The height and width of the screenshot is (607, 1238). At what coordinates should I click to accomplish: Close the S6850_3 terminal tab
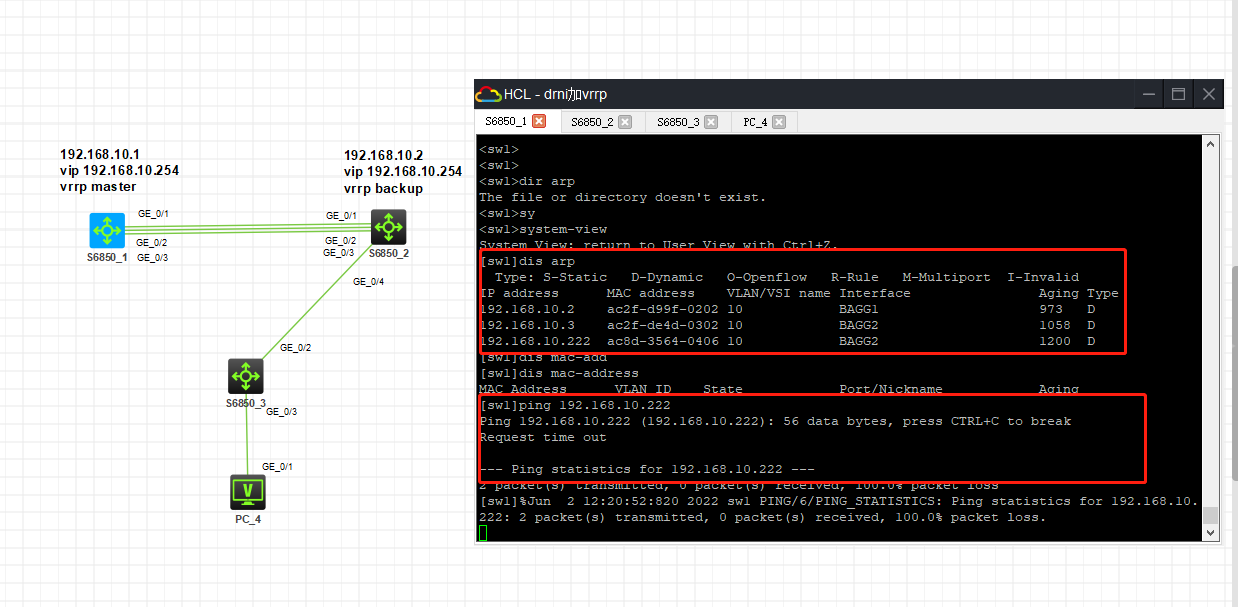tap(711, 122)
